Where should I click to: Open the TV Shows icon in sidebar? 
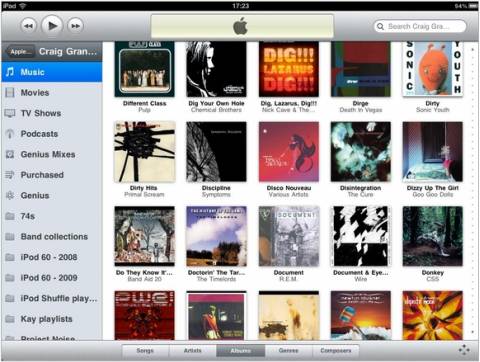(10, 113)
